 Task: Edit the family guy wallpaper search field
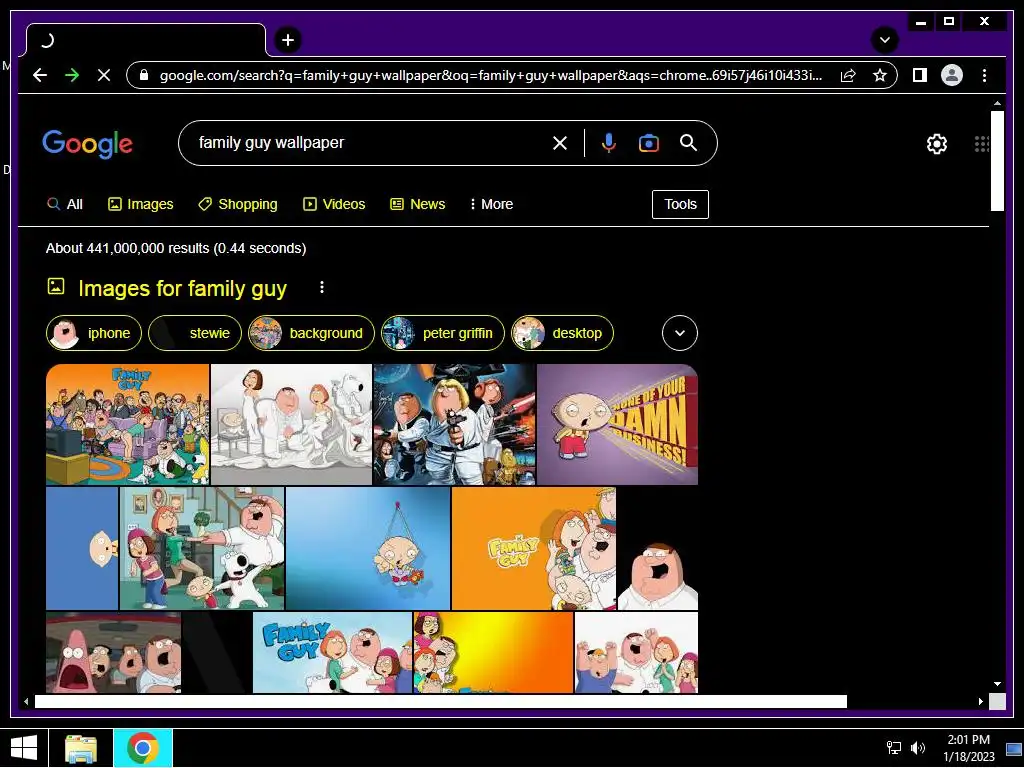coord(366,143)
